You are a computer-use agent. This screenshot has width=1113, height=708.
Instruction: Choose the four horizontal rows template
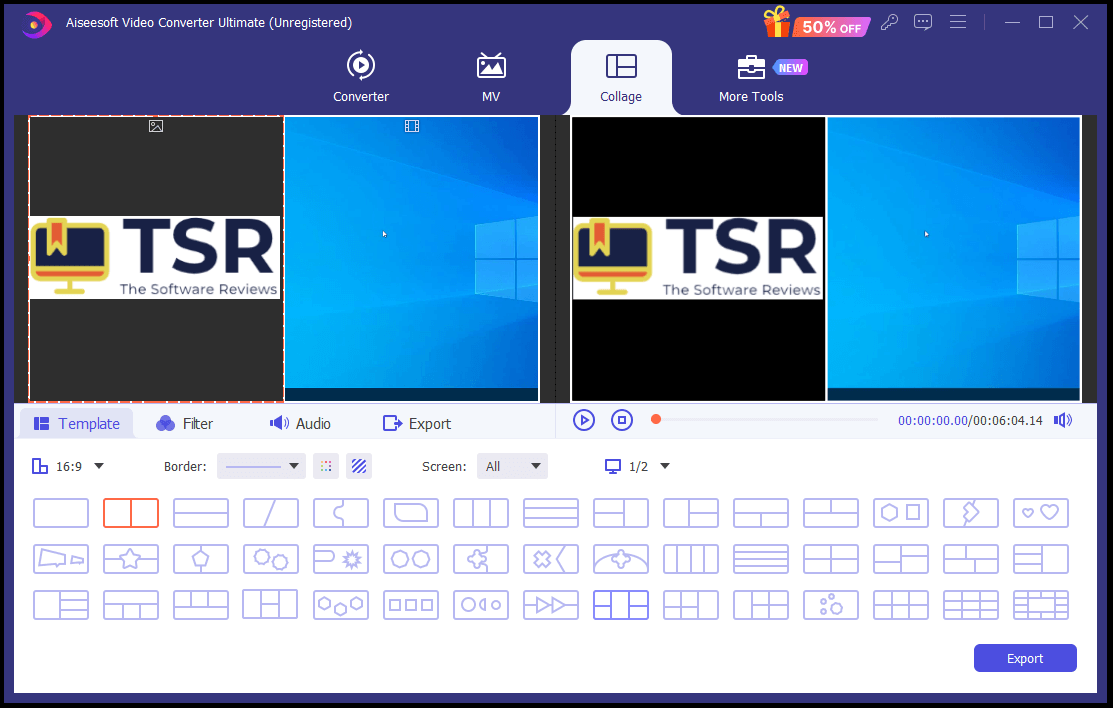[x=761, y=559]
